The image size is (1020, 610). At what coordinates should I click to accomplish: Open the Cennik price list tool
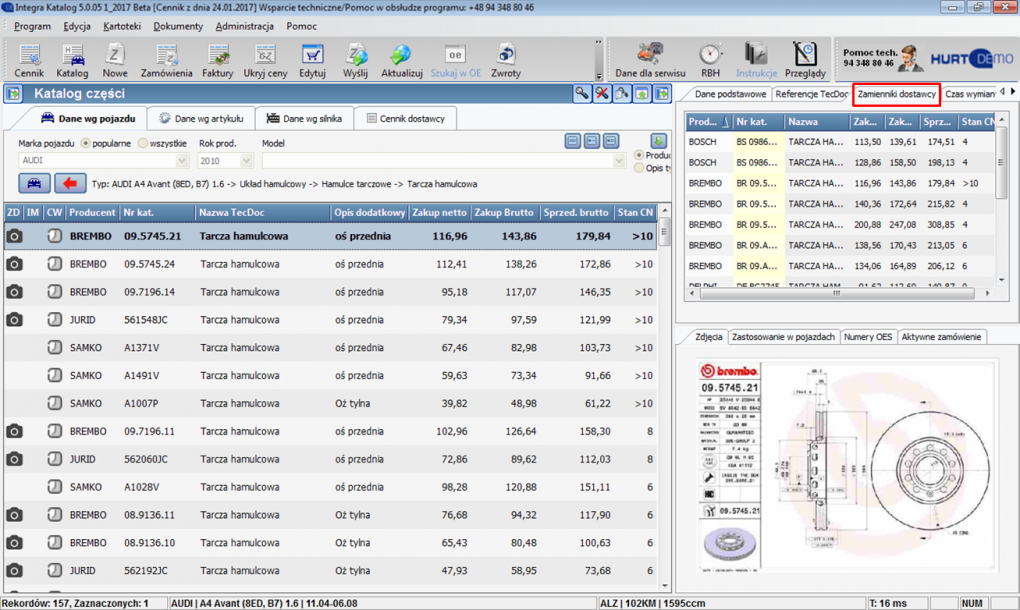(x=29, y=60)
